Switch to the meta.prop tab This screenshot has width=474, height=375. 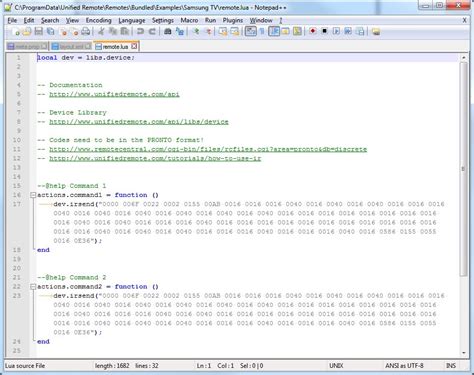tap(27, 46)
